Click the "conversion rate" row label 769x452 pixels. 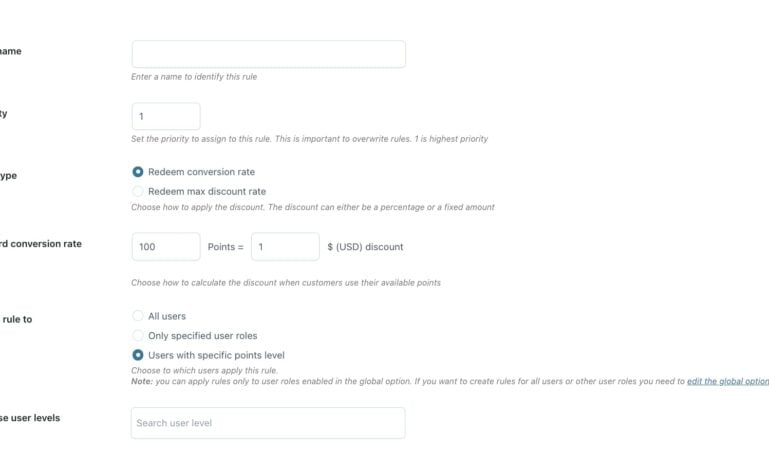click(x=45, y=244)
